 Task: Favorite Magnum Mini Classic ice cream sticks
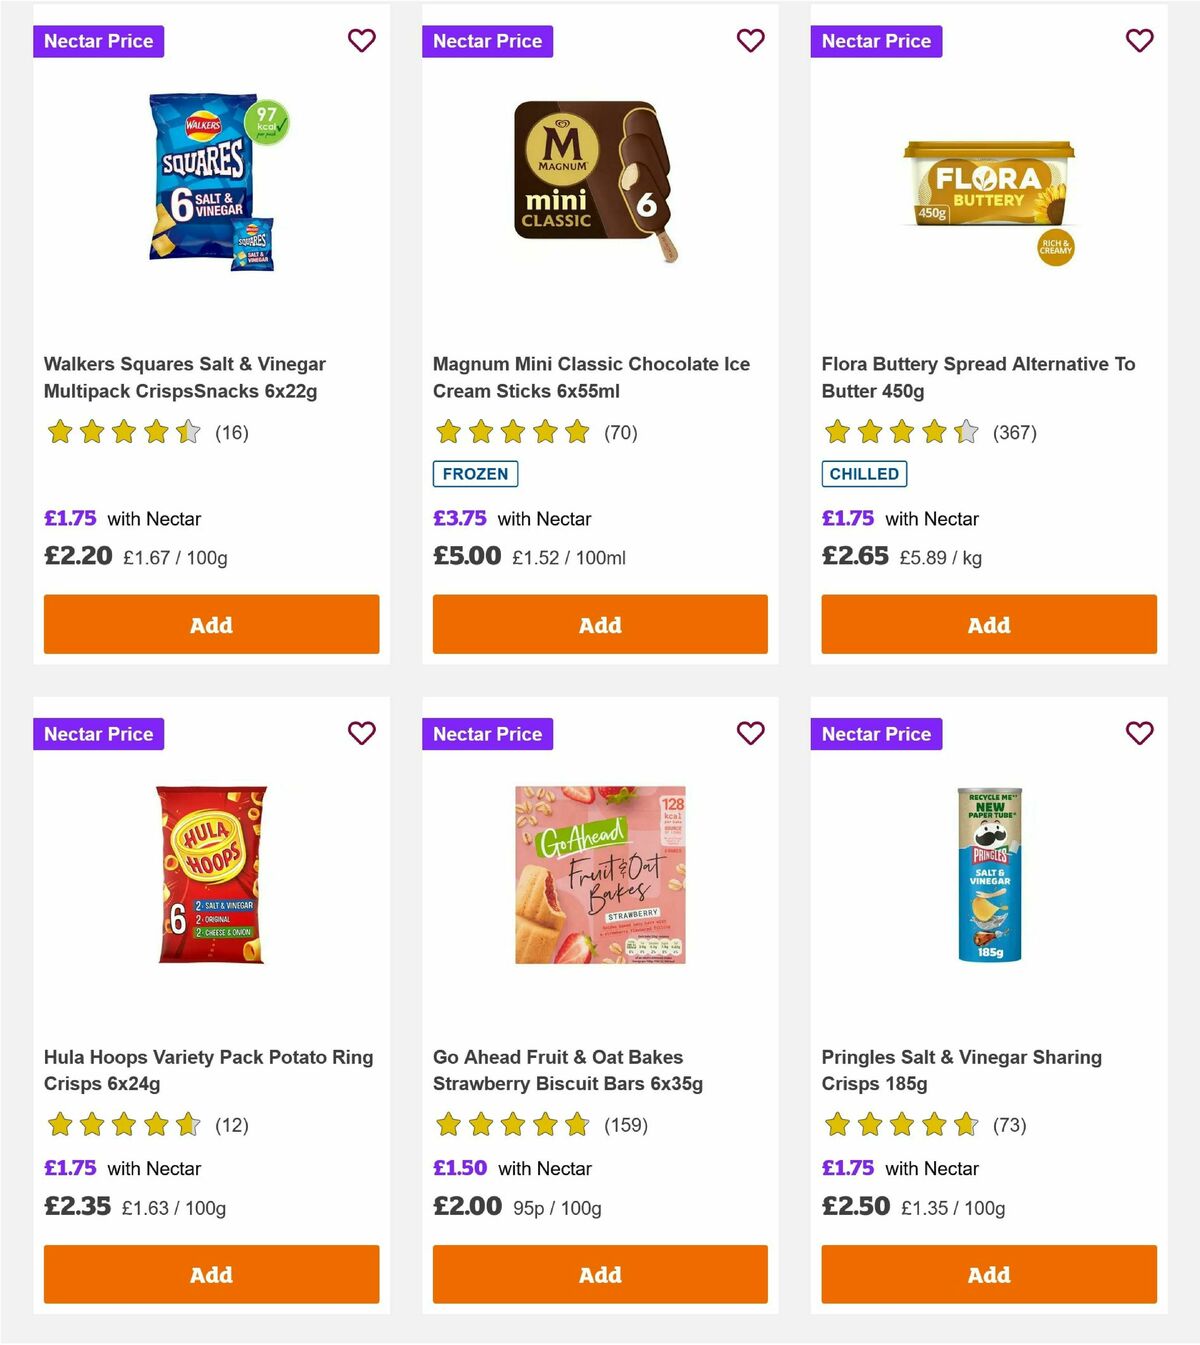[750, 41]
